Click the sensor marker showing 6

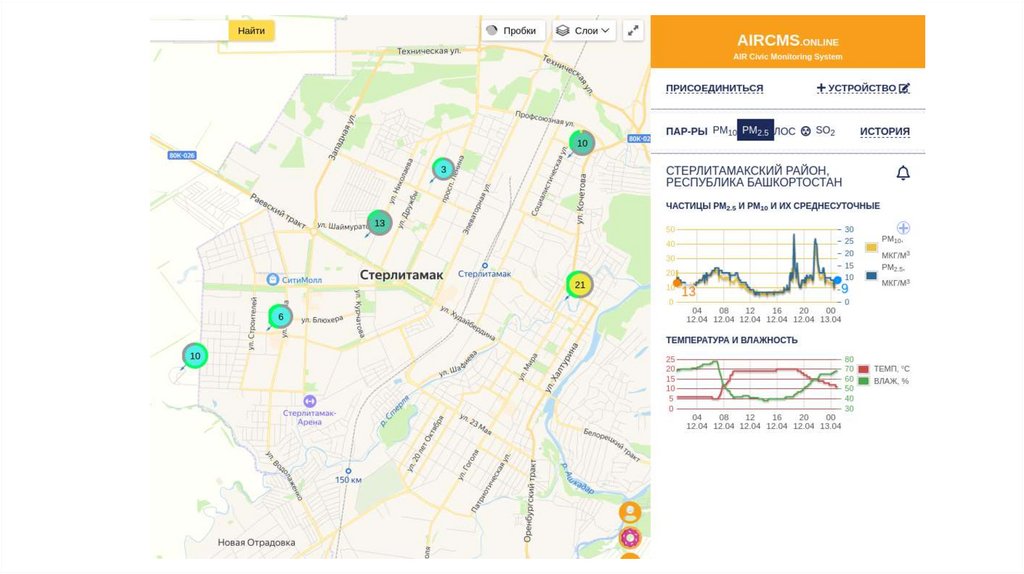point(281,317)
